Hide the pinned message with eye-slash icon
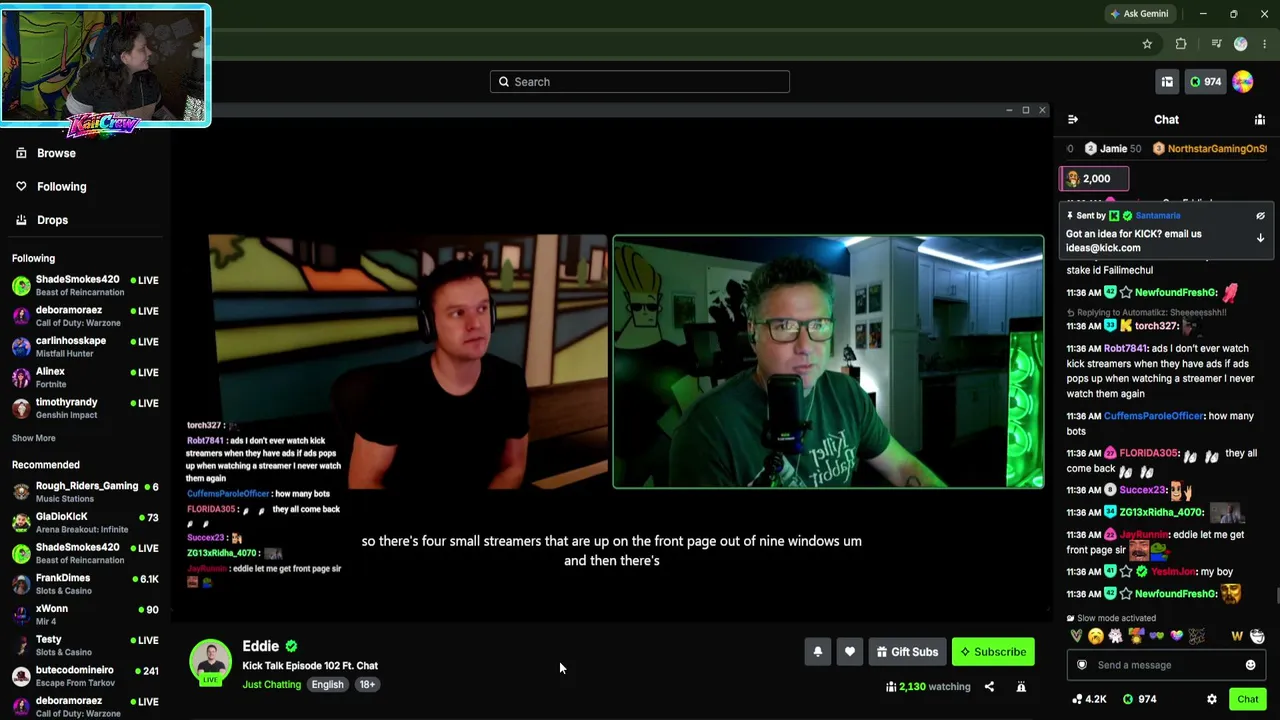Viewport: 1280px width, 720px height. [x=1260, y=216]
